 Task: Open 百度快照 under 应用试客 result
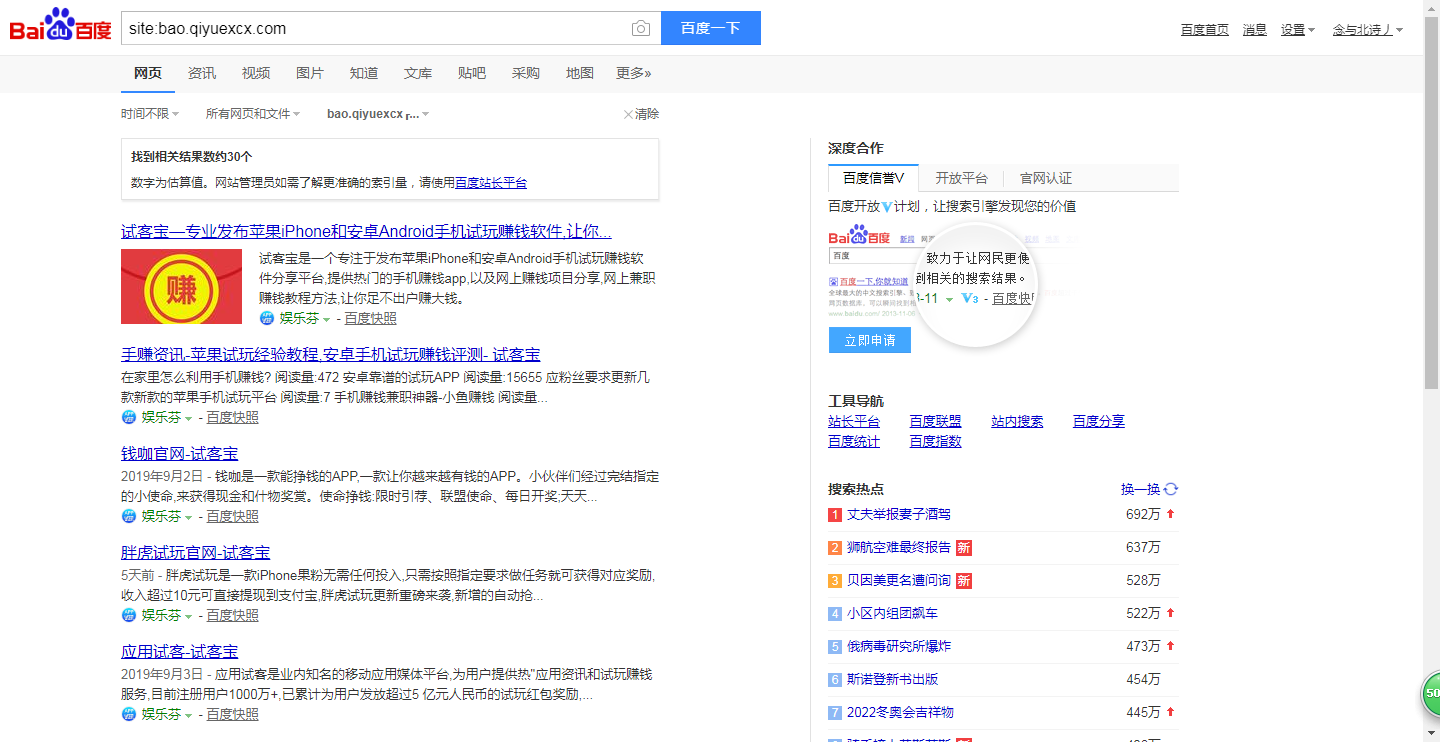click(x=233, y=714)
